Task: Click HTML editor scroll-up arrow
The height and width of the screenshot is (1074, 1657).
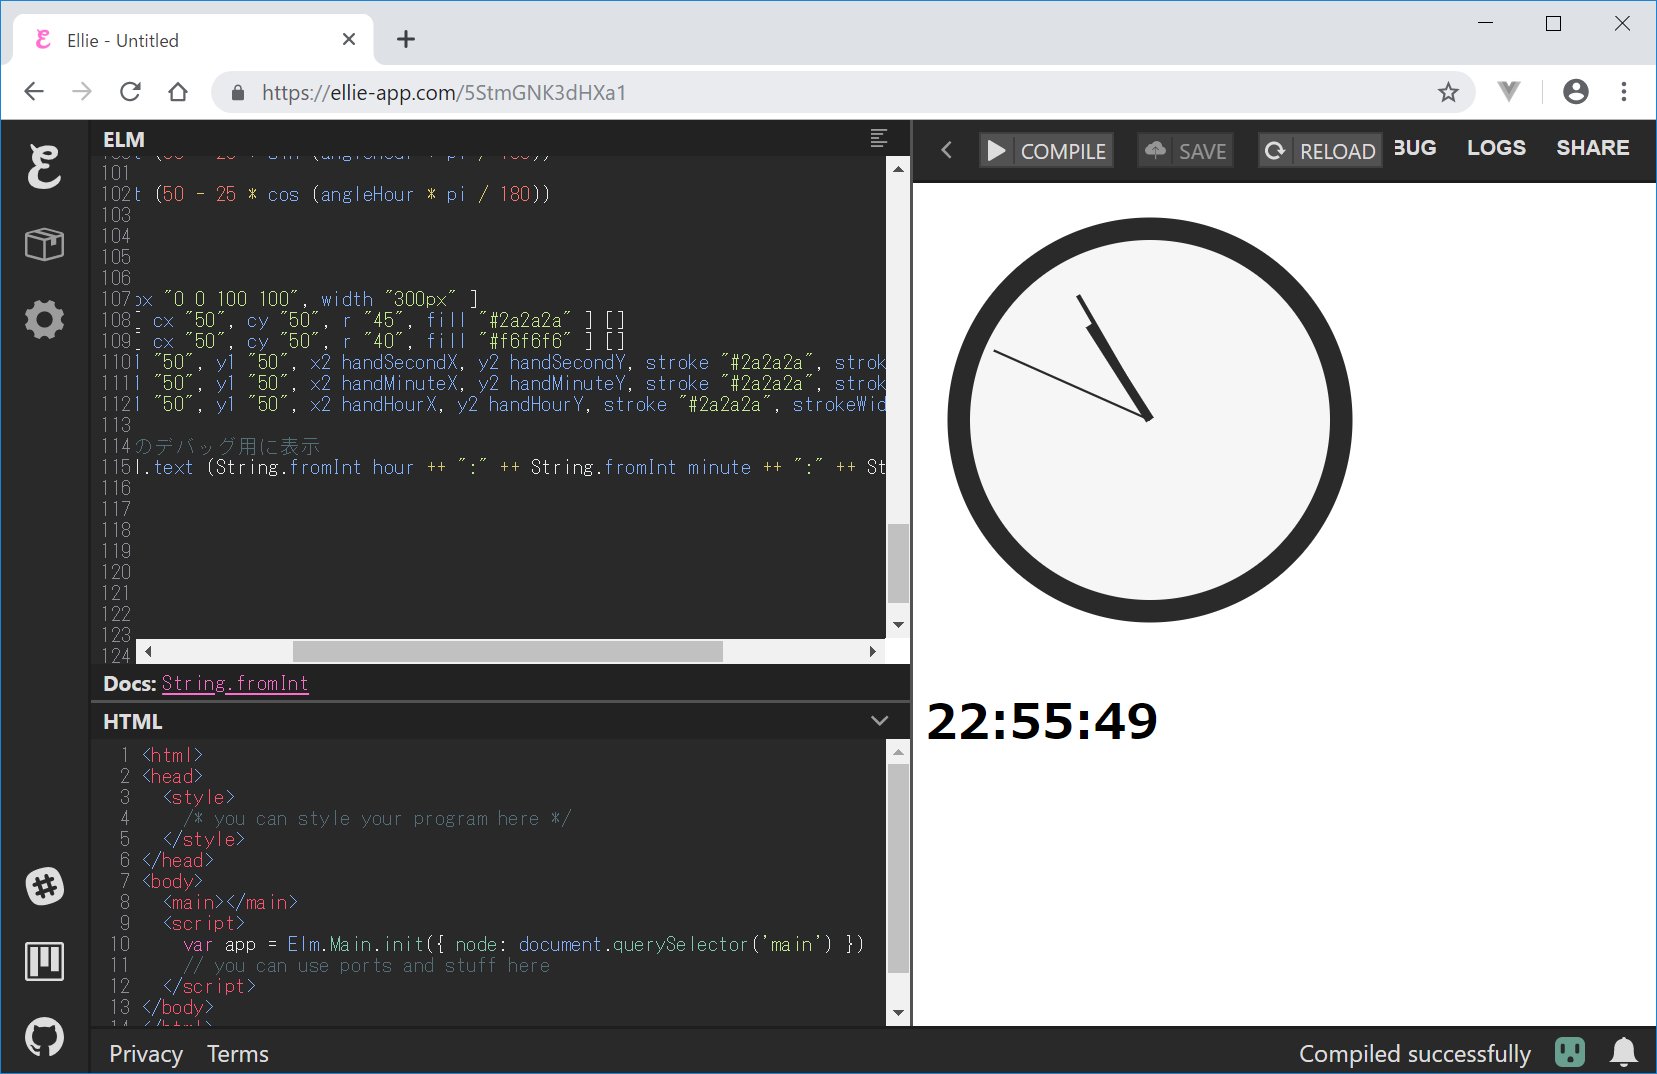Action: point(898,752)
